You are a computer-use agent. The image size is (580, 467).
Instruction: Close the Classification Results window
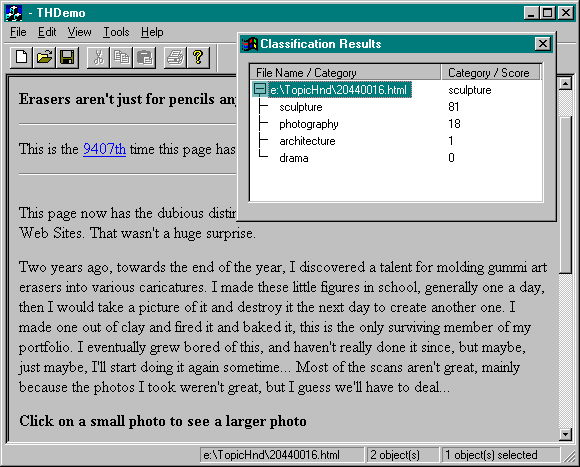coord(542,44)
